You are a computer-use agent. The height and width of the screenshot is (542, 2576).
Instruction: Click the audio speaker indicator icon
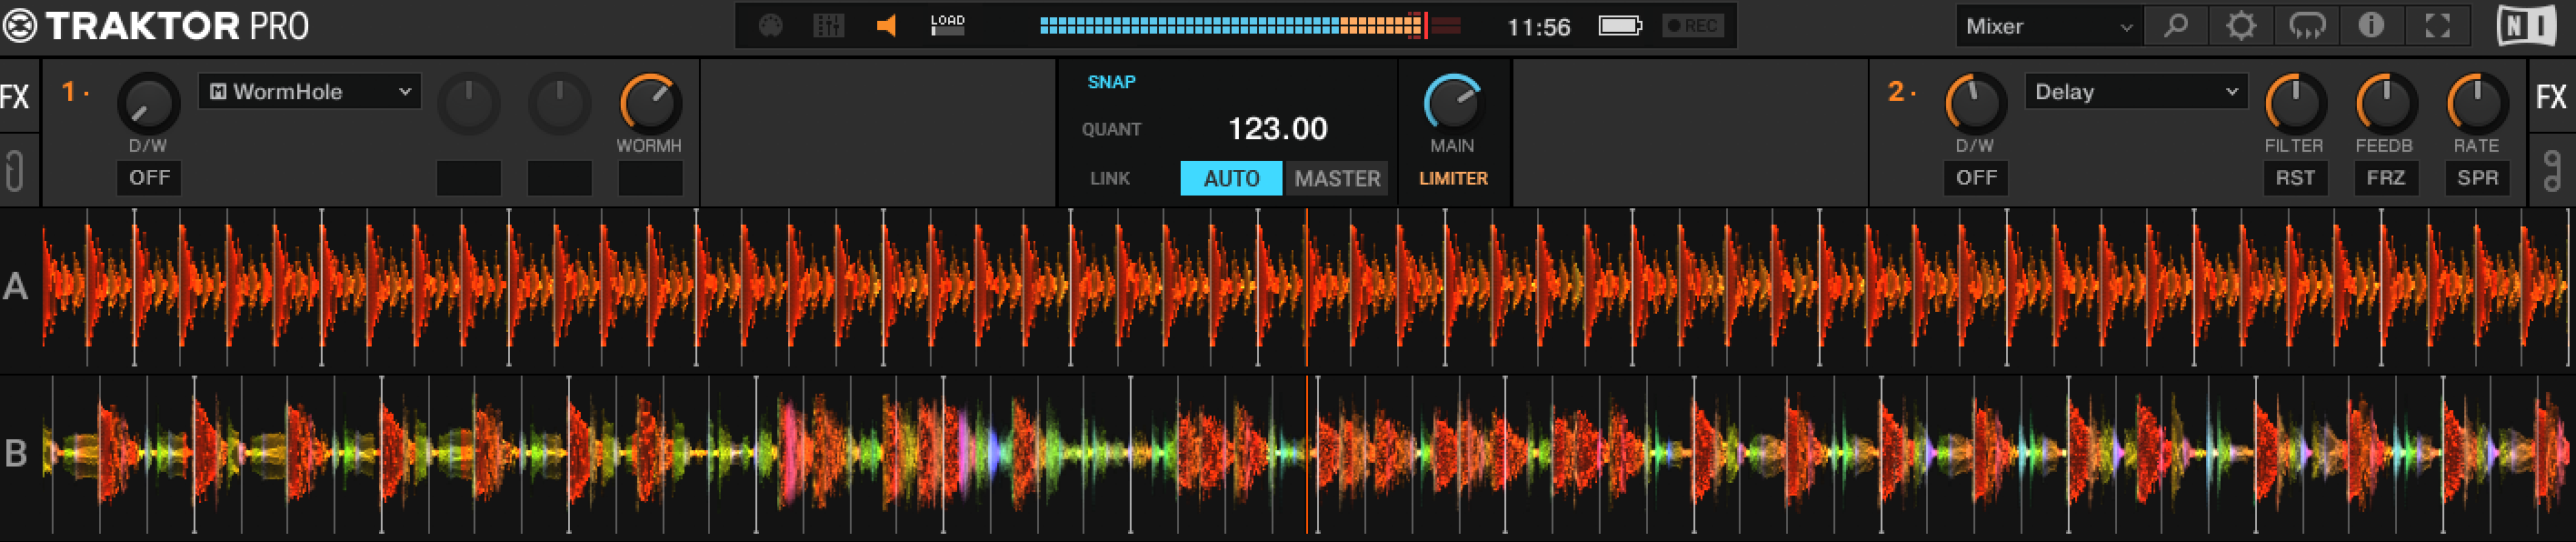[x=886, y=26]
